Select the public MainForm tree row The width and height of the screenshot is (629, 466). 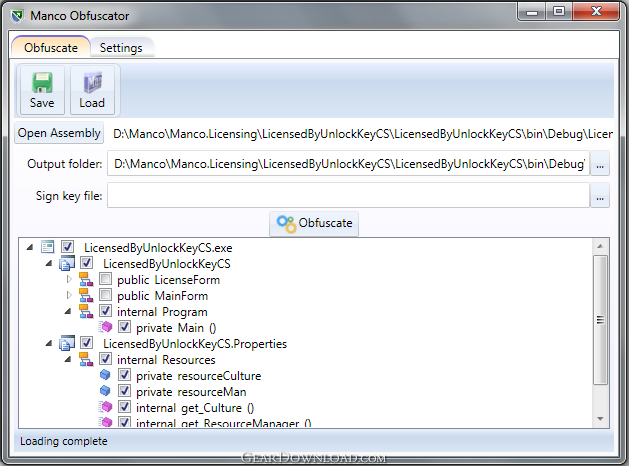(162, 296)
